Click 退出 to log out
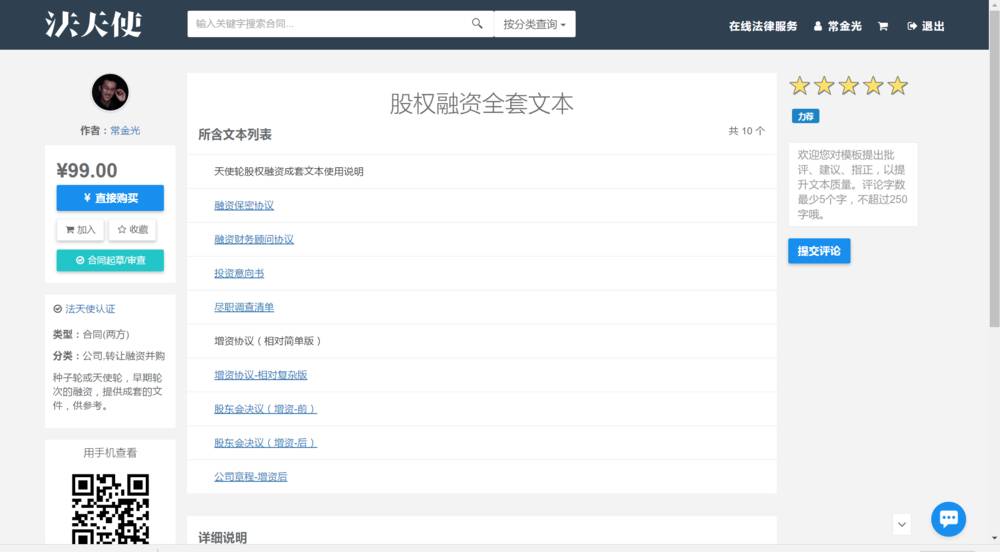Viewport: 1000px width, 552px height. point(926,26)
